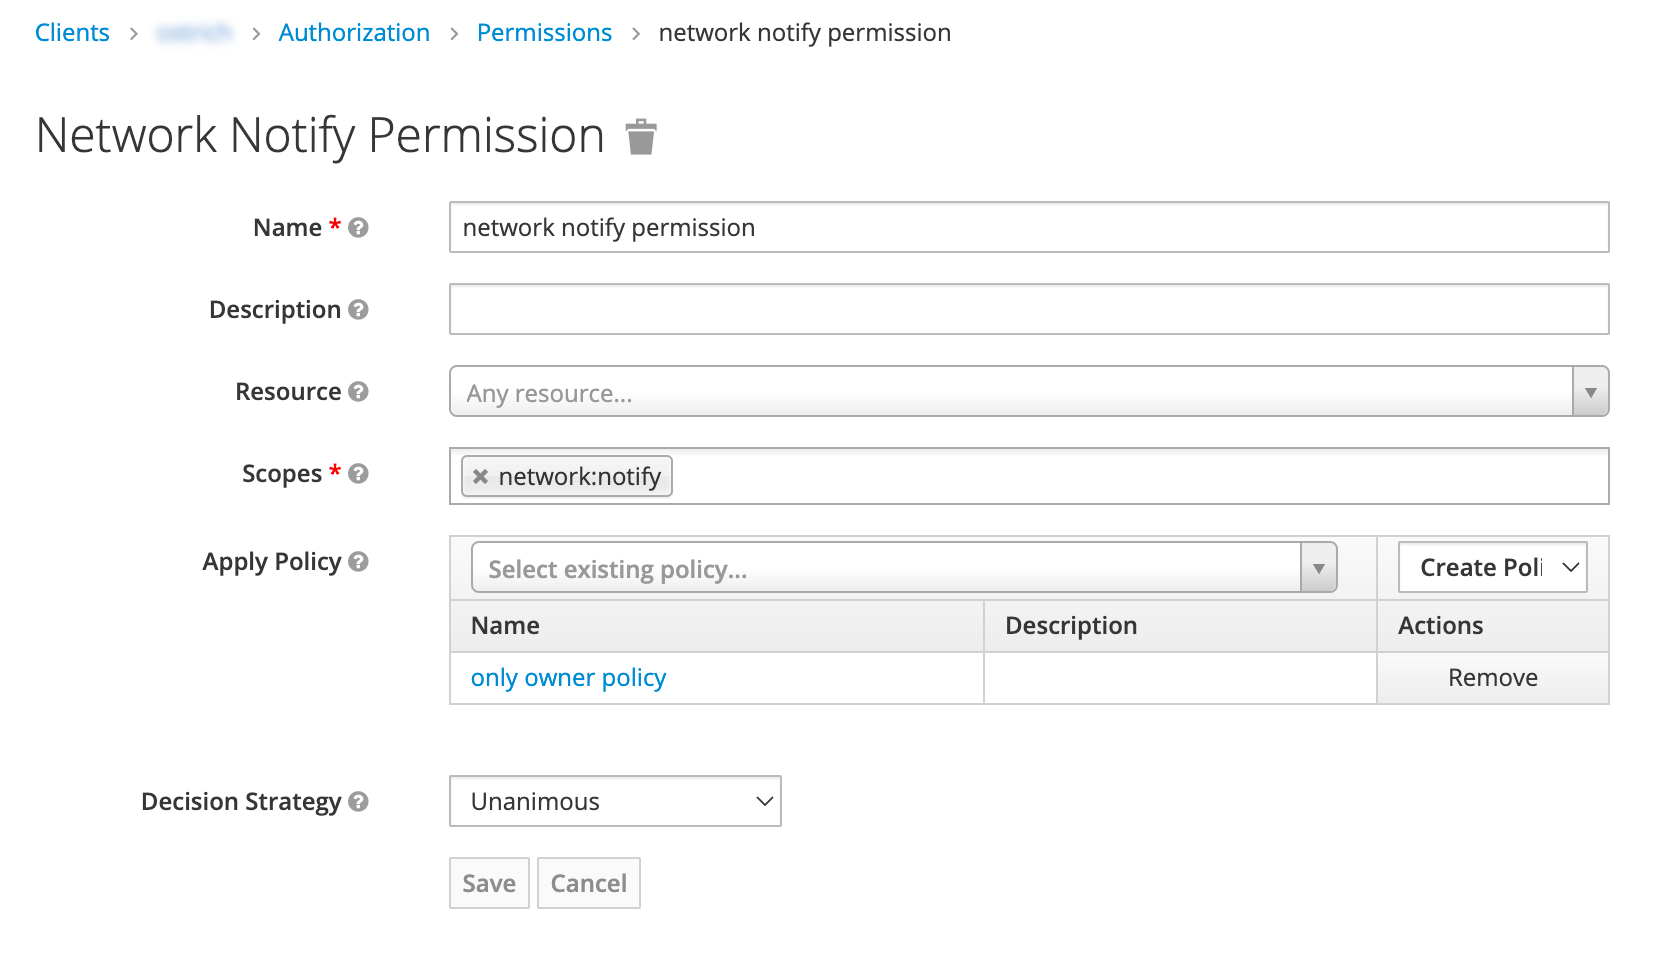
Task: Open the help tooltip beside Scopes
Action: click(x=359, y=474)
